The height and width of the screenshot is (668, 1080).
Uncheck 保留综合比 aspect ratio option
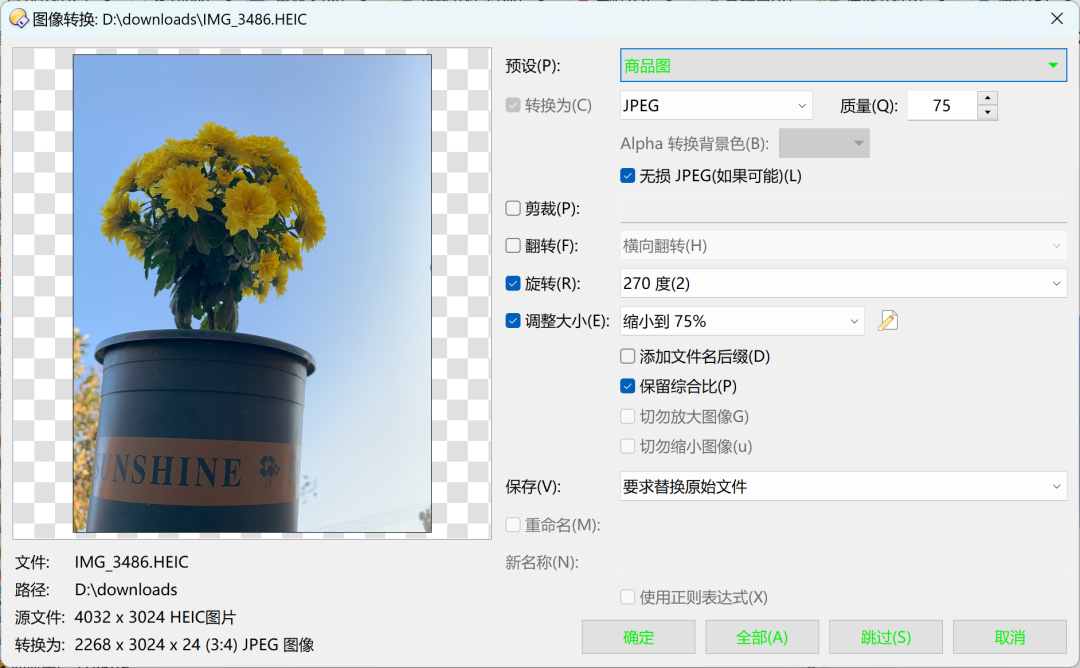(x=628, y=386)
